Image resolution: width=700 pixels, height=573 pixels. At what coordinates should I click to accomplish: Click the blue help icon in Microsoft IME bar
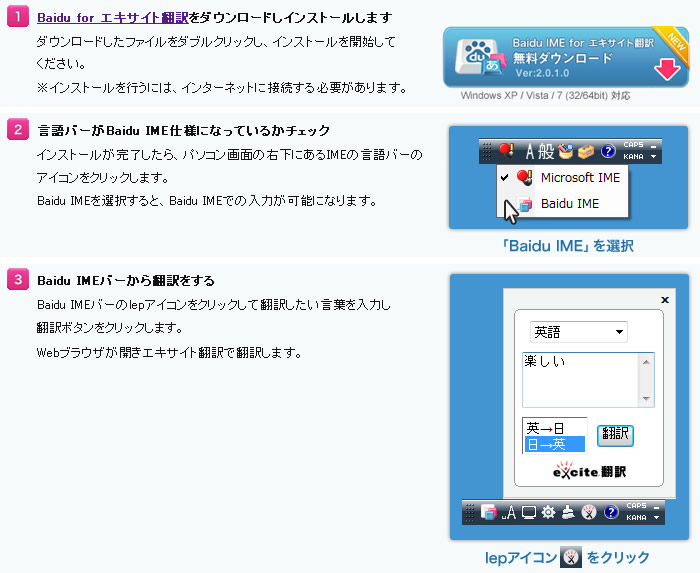(608, 151)
